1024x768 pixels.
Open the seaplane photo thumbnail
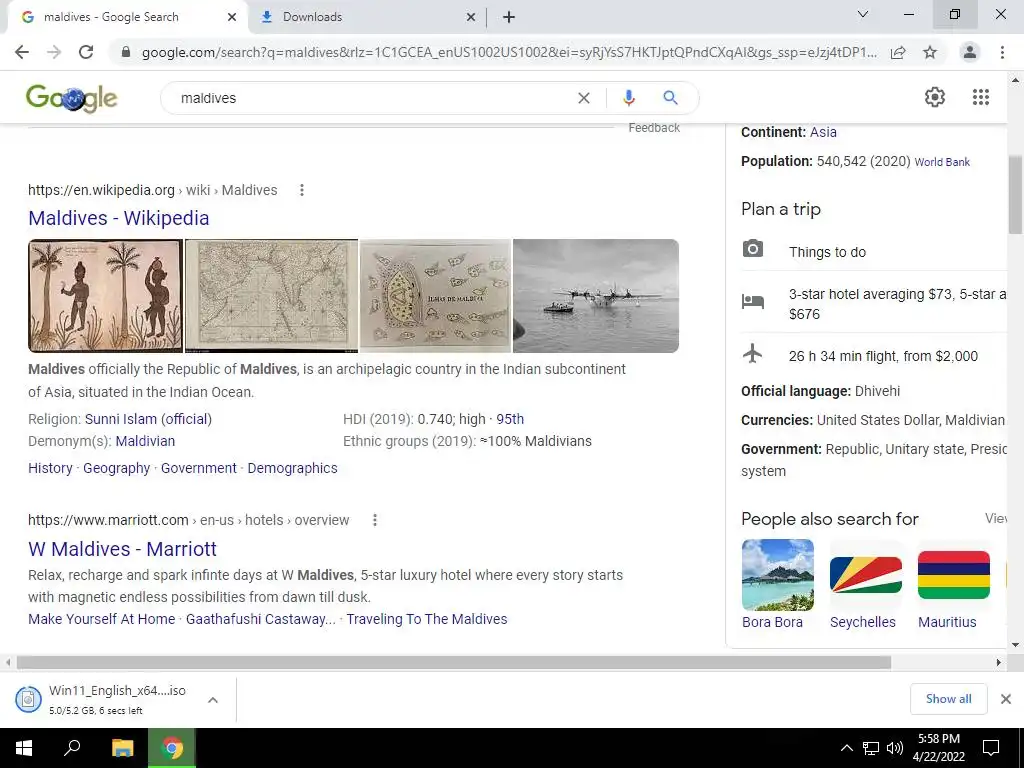[x=596, y=296]
